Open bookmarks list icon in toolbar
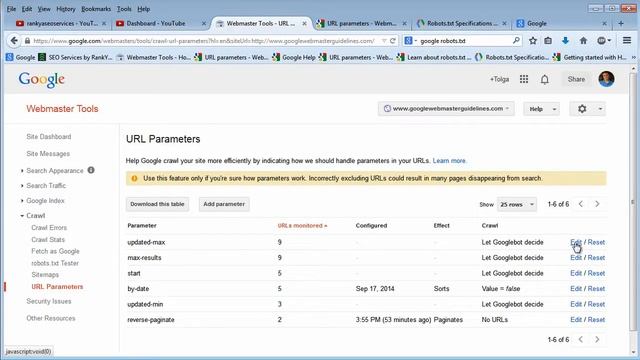640x360 pixels. [x=548, y=40]
